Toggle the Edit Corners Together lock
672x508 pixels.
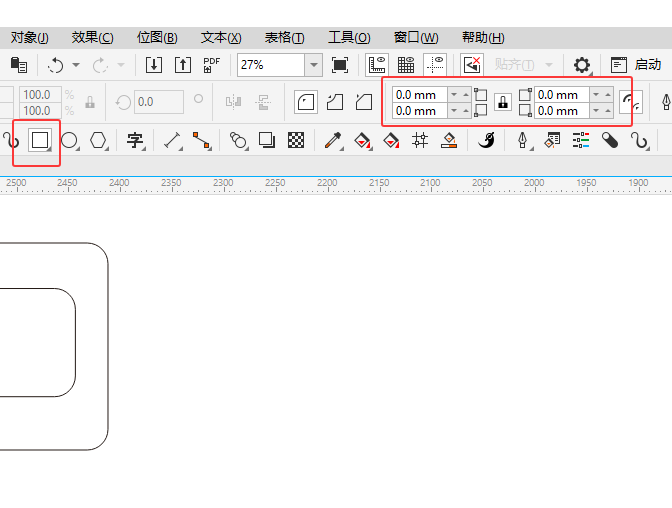click(503, 102)
